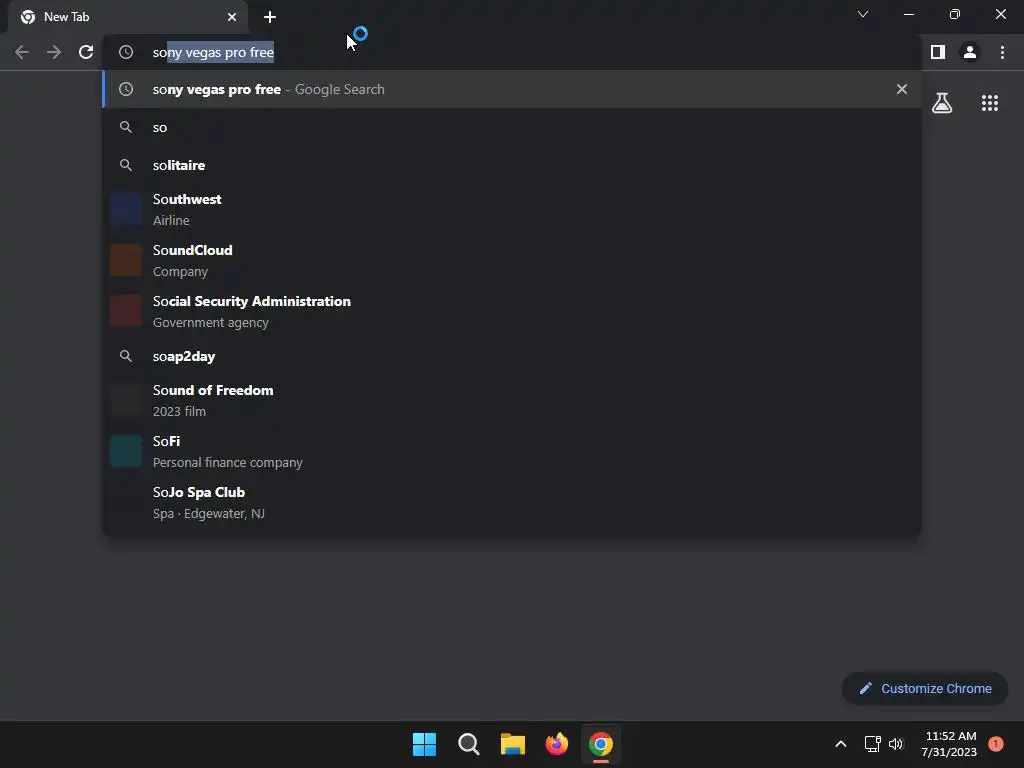Click the SoundCloud thumbnail image
Viewport: 1024px width, 768px height.
point(126,261)
